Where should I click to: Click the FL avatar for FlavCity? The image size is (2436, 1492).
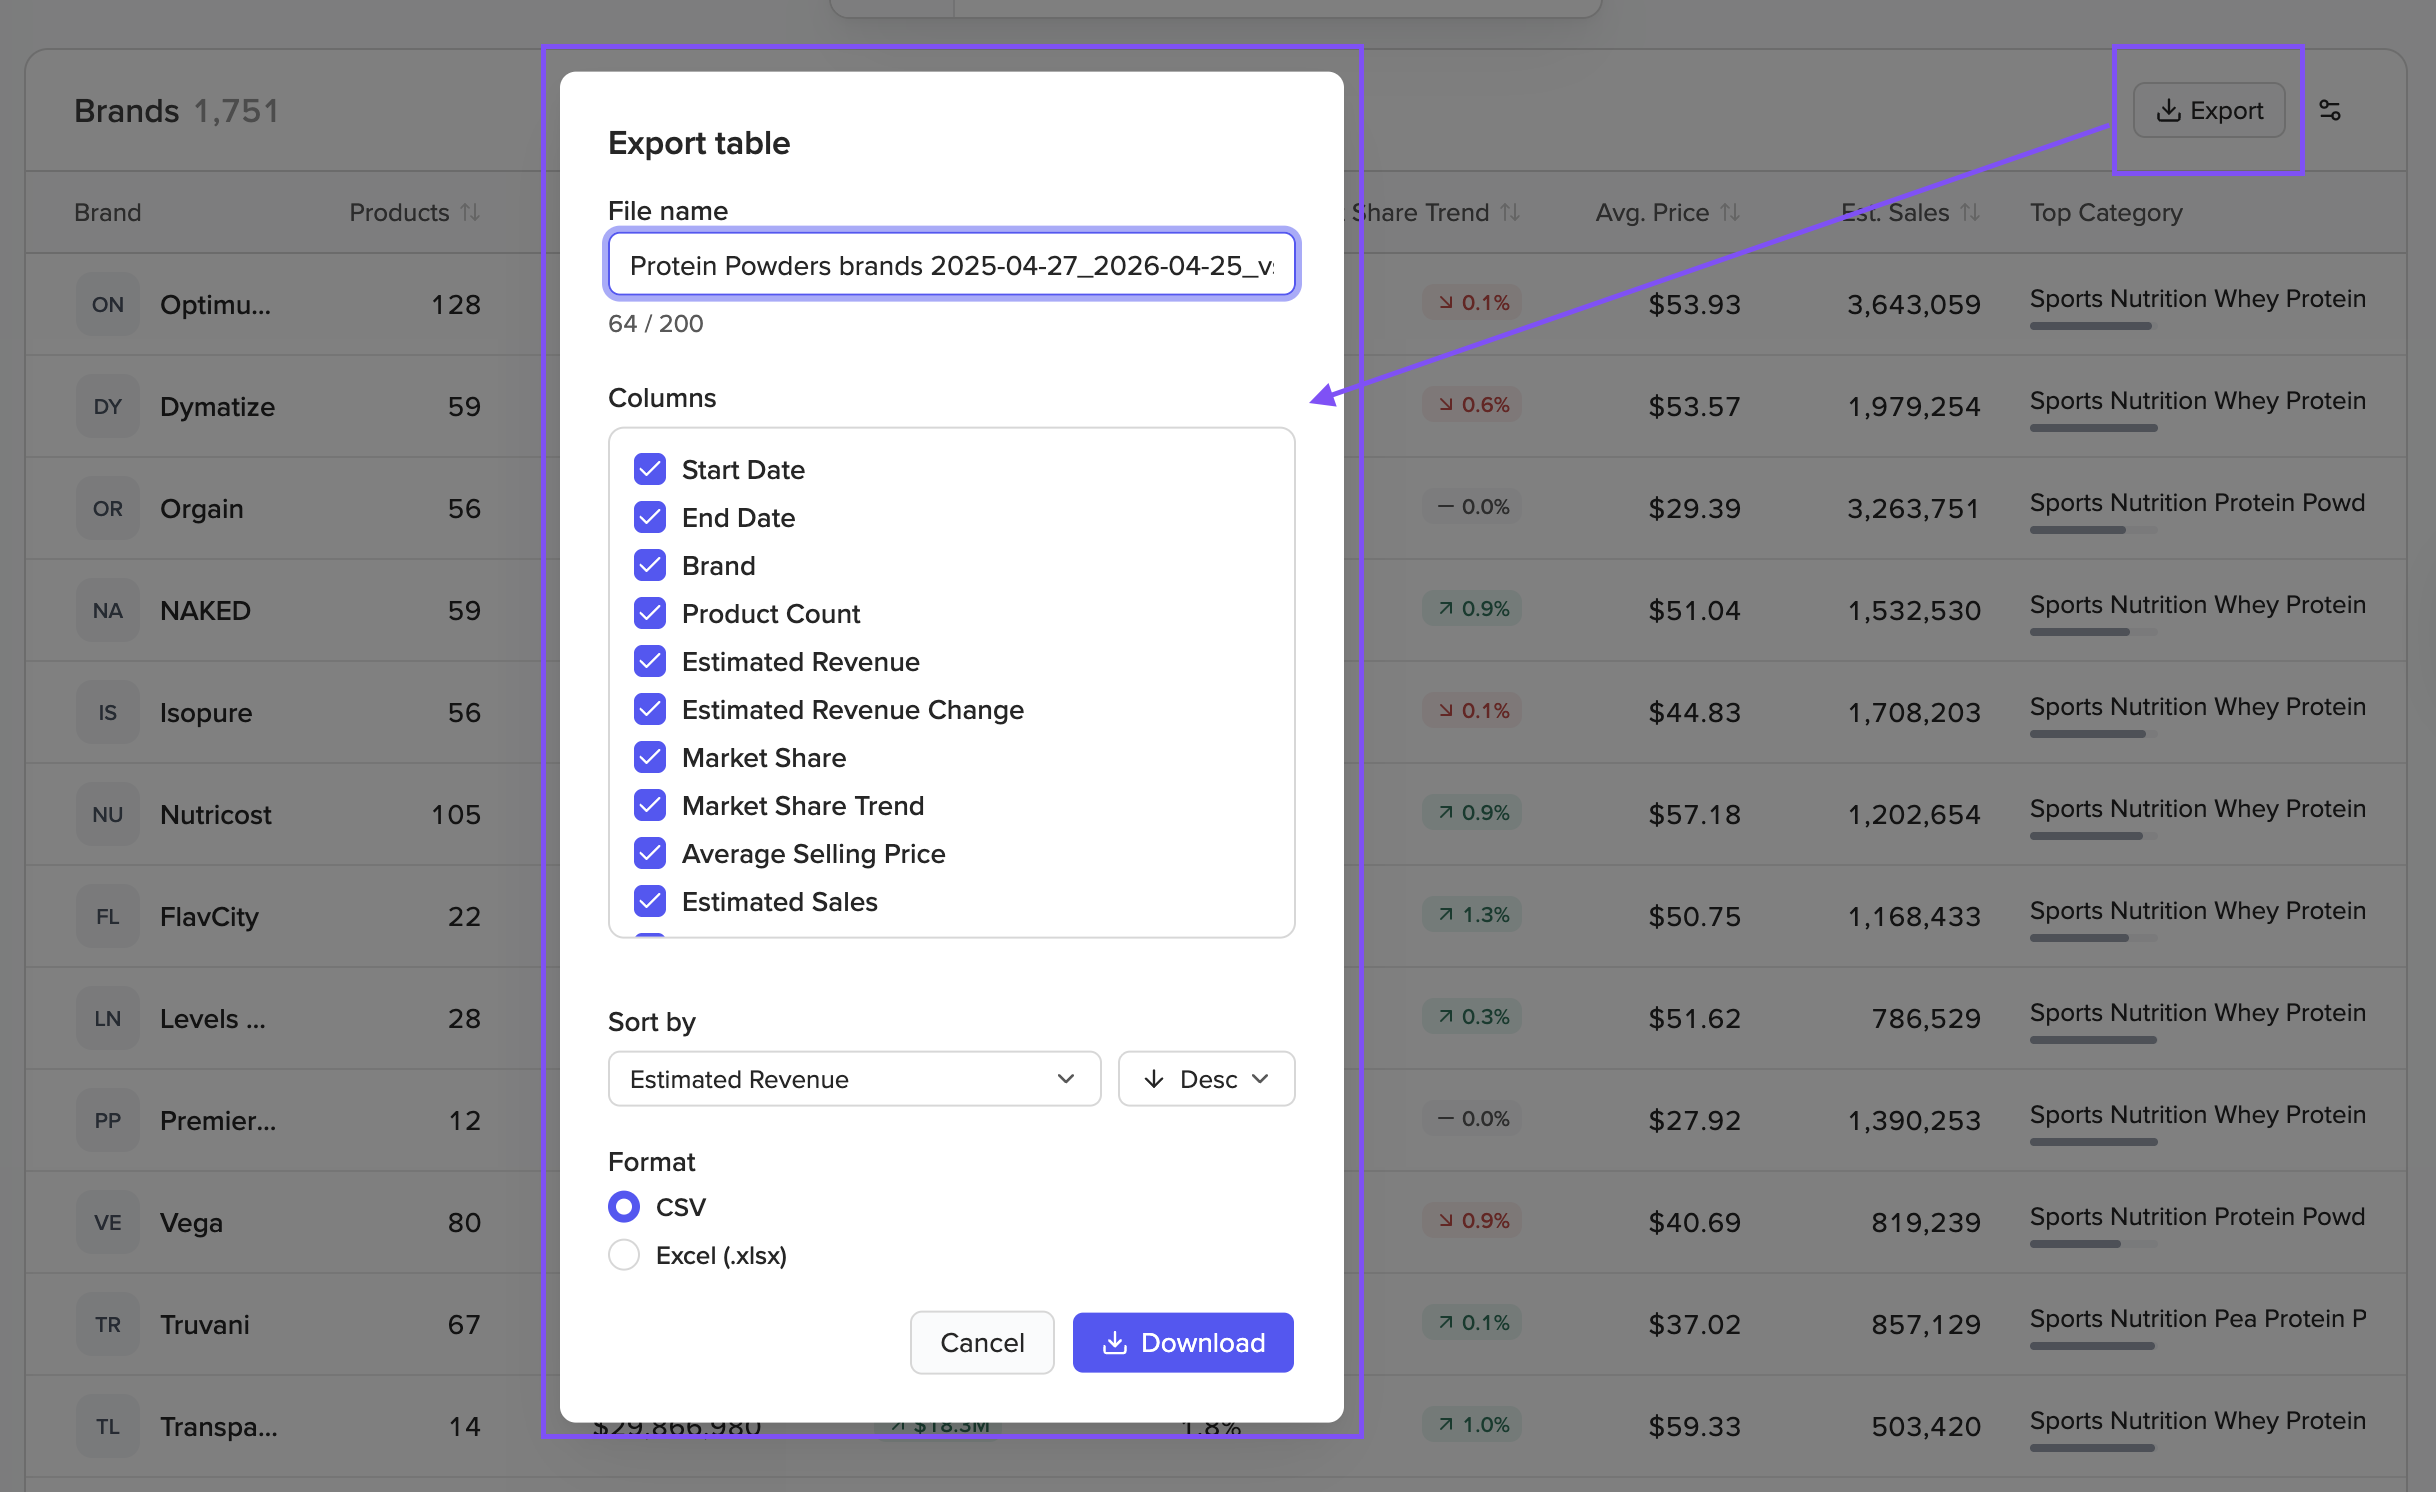click(x=108, y=917)
